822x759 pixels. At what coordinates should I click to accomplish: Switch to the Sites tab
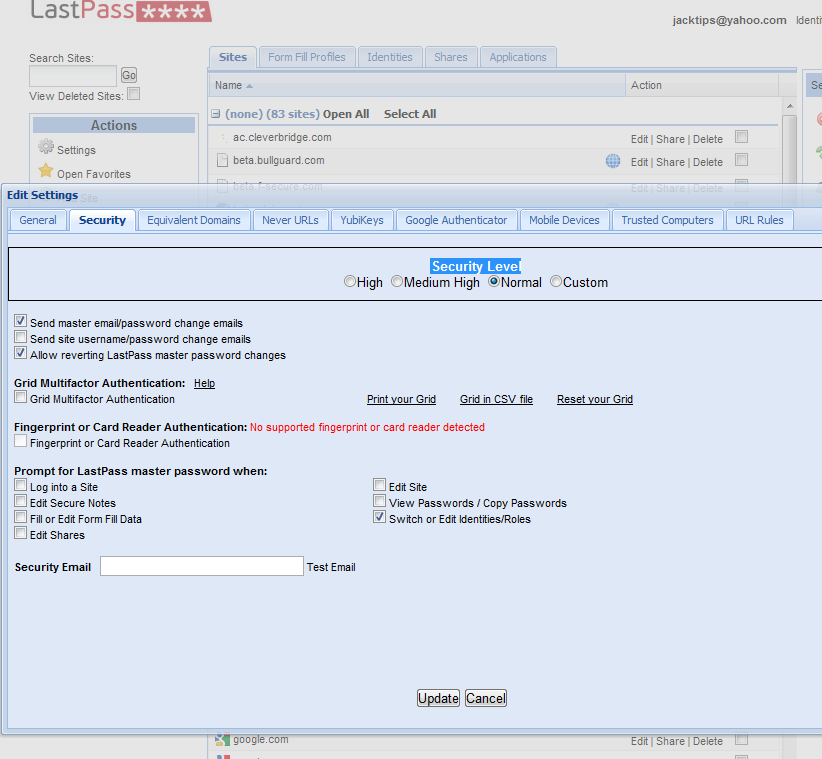[x=233, y=57]
